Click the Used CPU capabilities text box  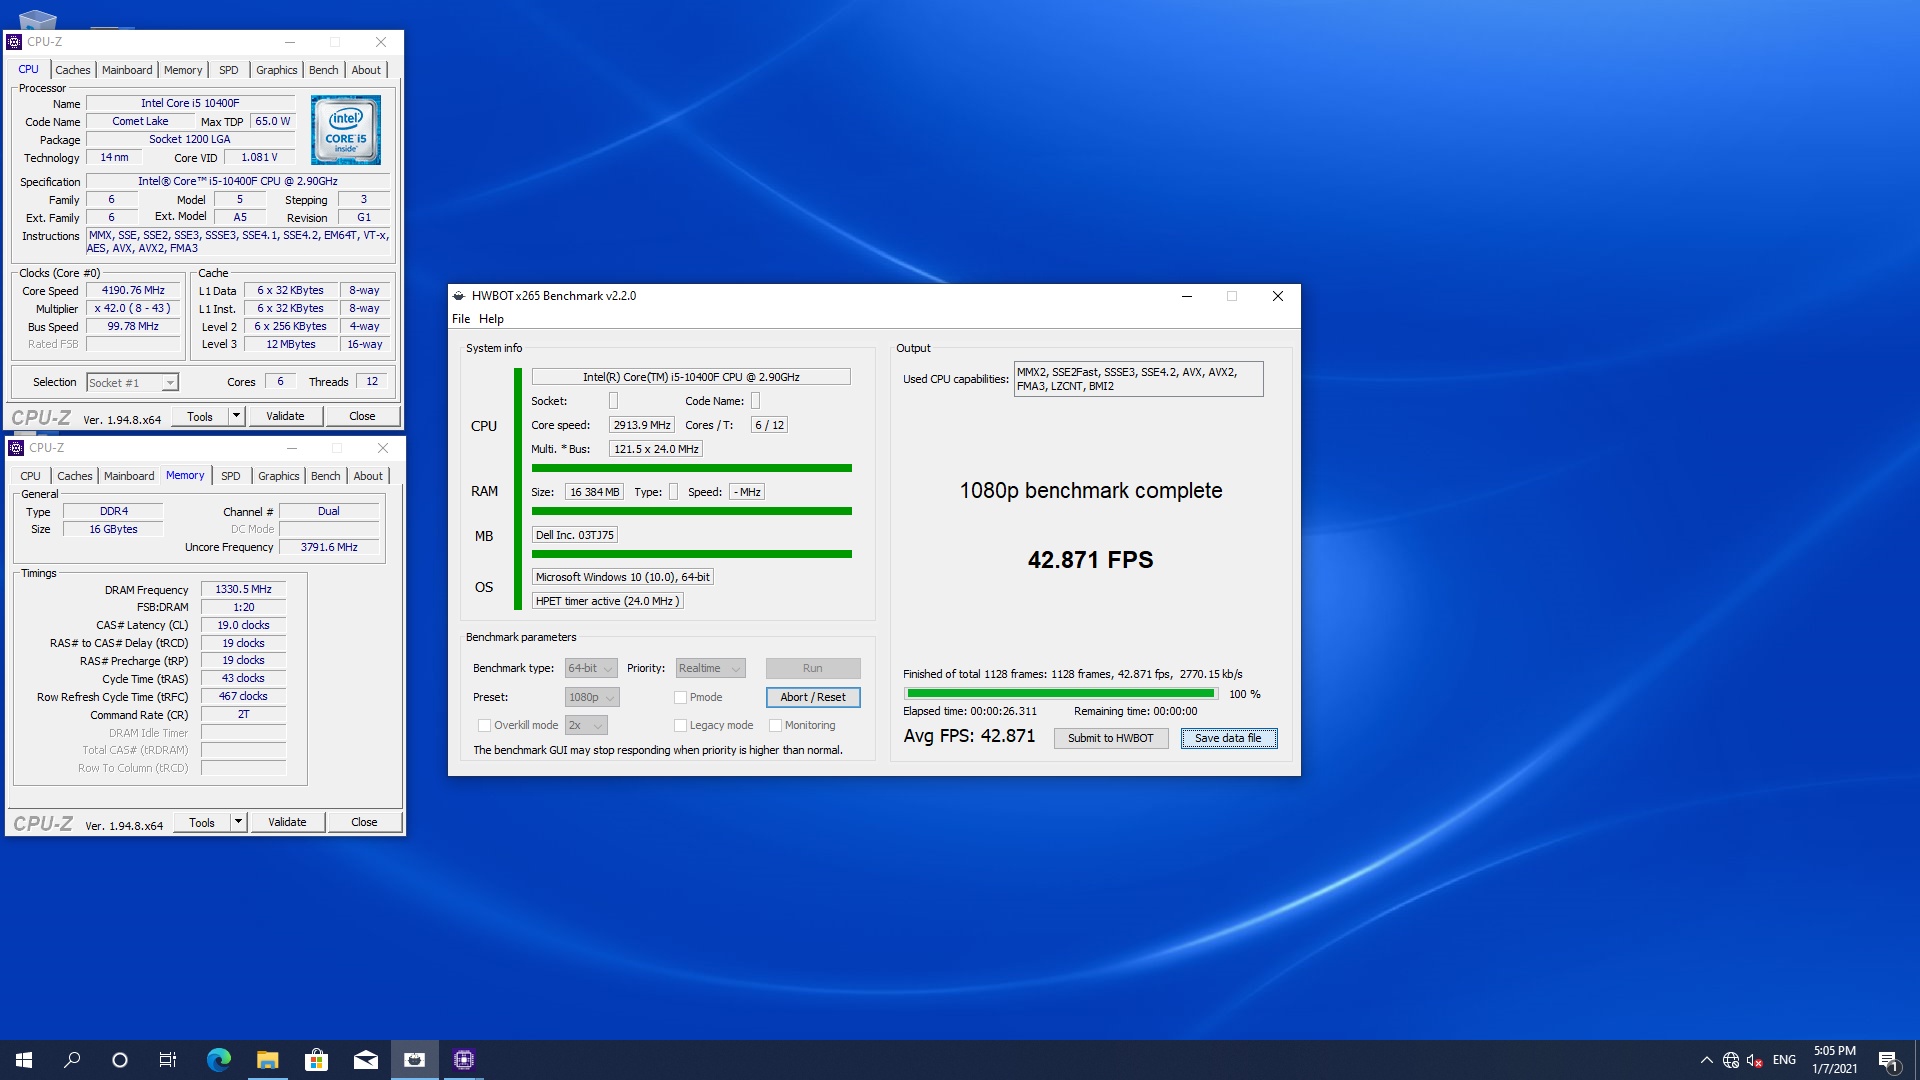(x=1138, y=379)
